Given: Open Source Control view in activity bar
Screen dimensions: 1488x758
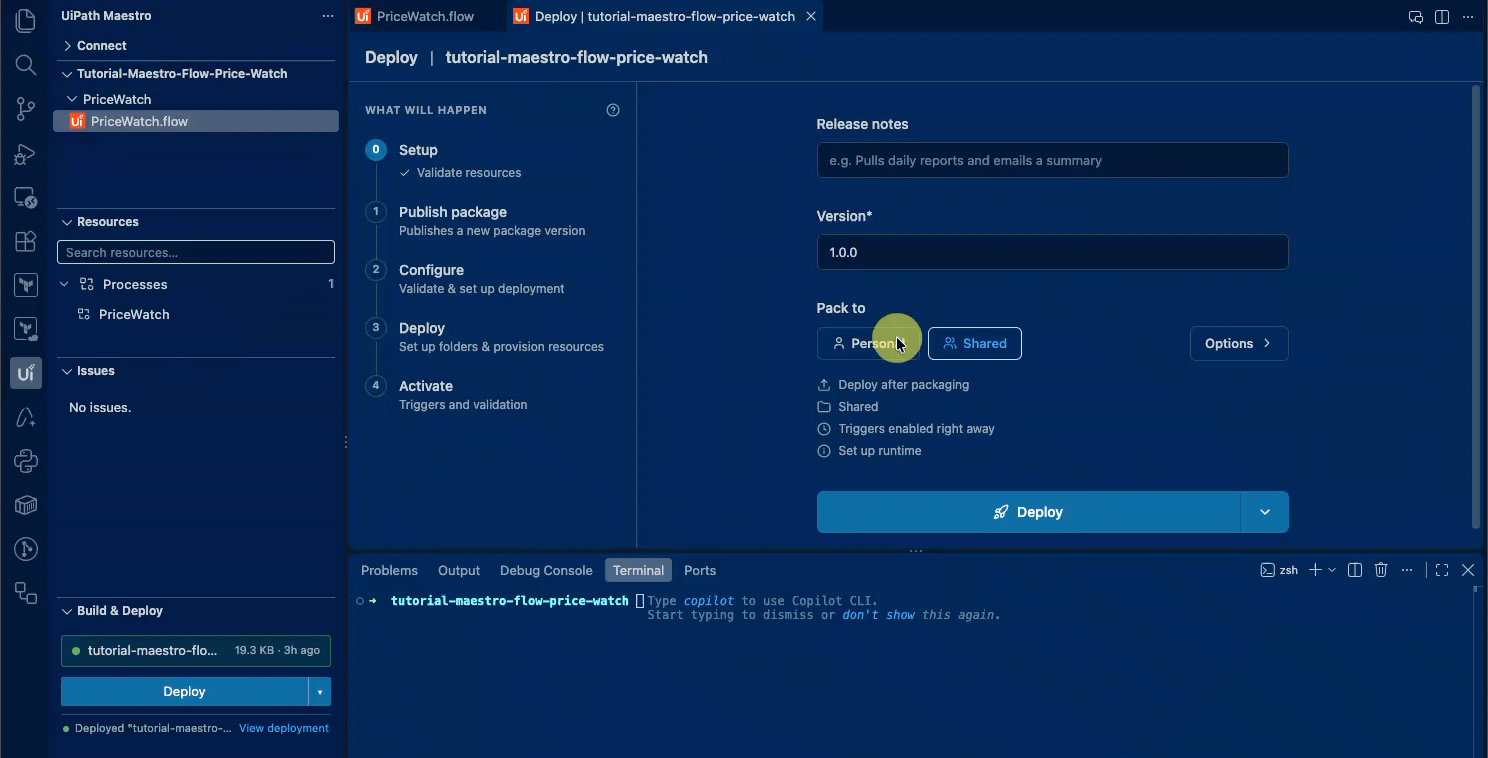Looking at the screenshot, I should (26, 109).
